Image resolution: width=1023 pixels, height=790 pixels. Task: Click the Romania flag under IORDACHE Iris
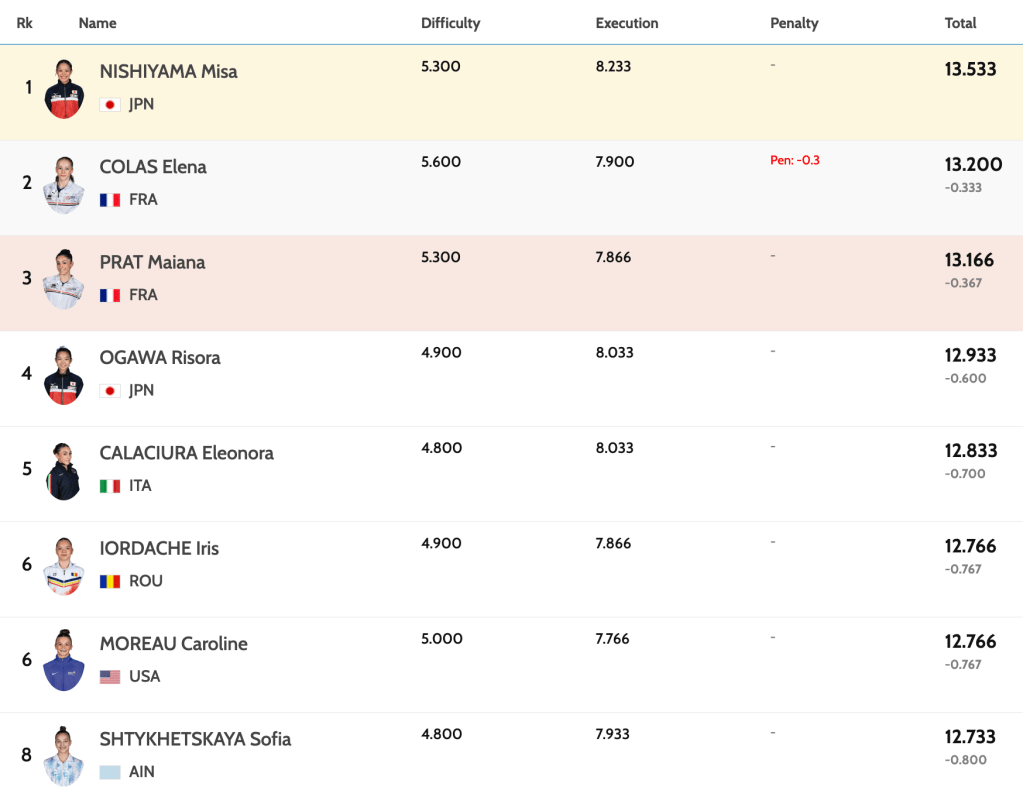point(110,581)
